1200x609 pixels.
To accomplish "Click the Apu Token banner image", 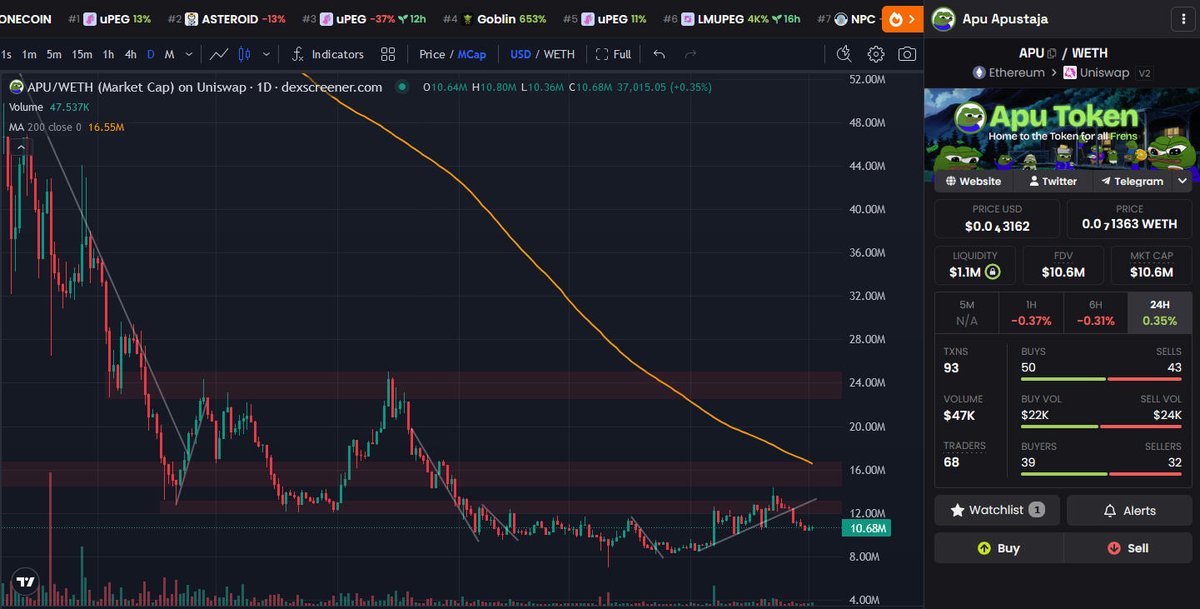I will click(1061, 129).
